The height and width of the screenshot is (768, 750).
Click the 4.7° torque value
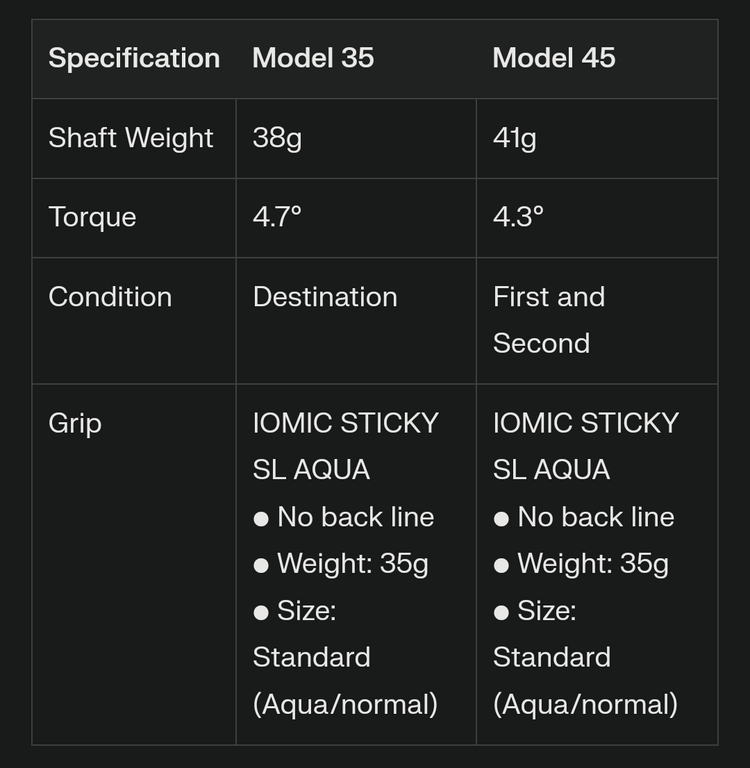coord(277,218)
